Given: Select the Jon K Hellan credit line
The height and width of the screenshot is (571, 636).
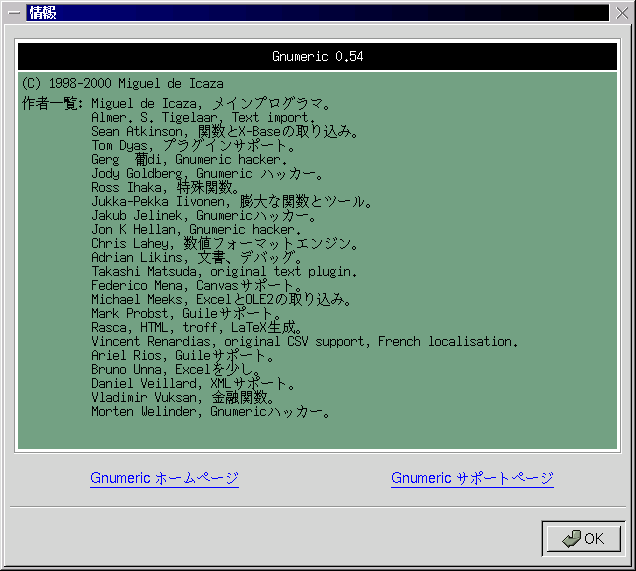Looking at the screenshot, I should [x=196, y=230].
